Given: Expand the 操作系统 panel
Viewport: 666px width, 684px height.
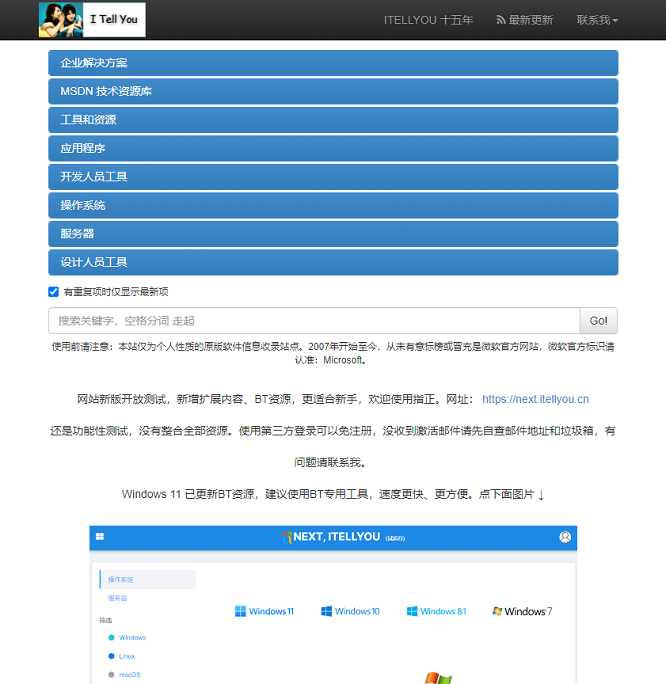Looking at the screenshot, I should click(x=333, y=205).
